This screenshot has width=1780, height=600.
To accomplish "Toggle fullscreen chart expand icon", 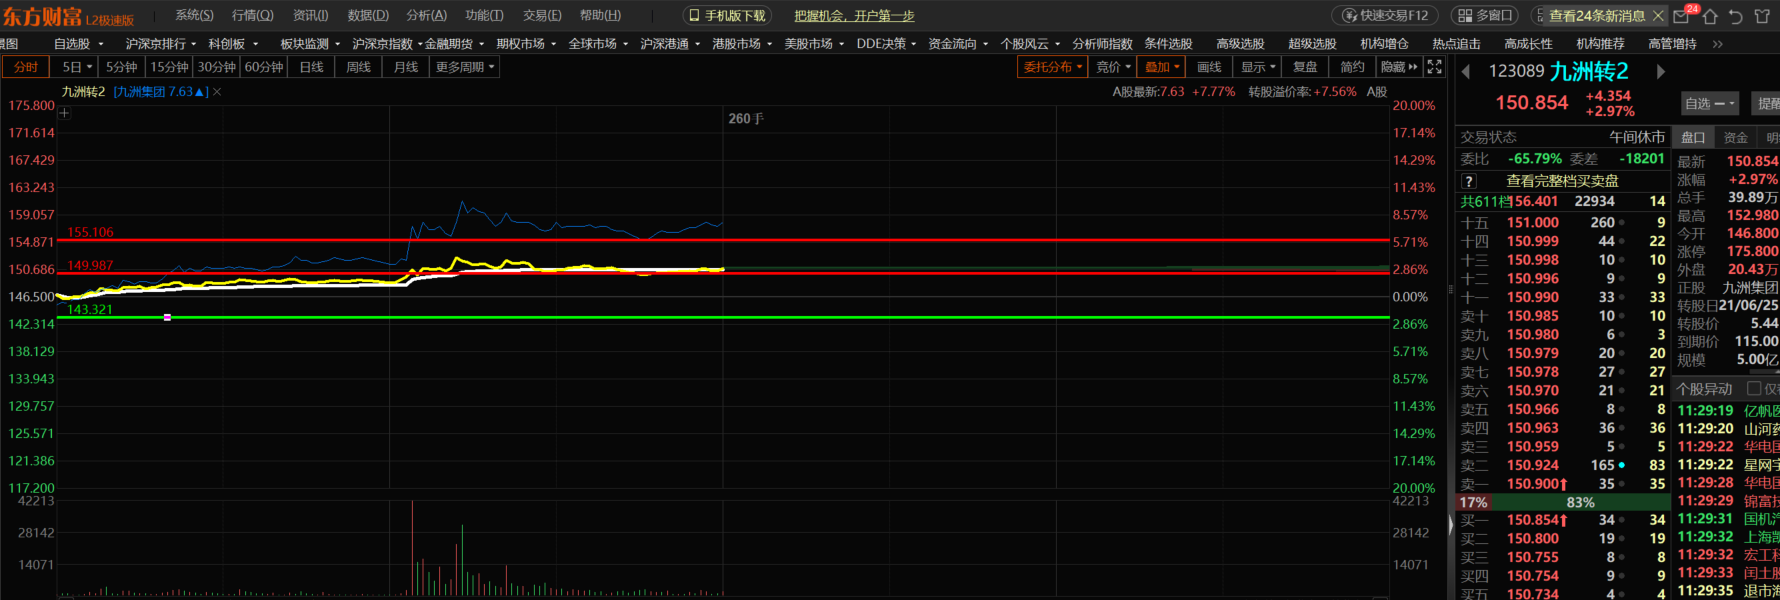I will click(1435, 67).
